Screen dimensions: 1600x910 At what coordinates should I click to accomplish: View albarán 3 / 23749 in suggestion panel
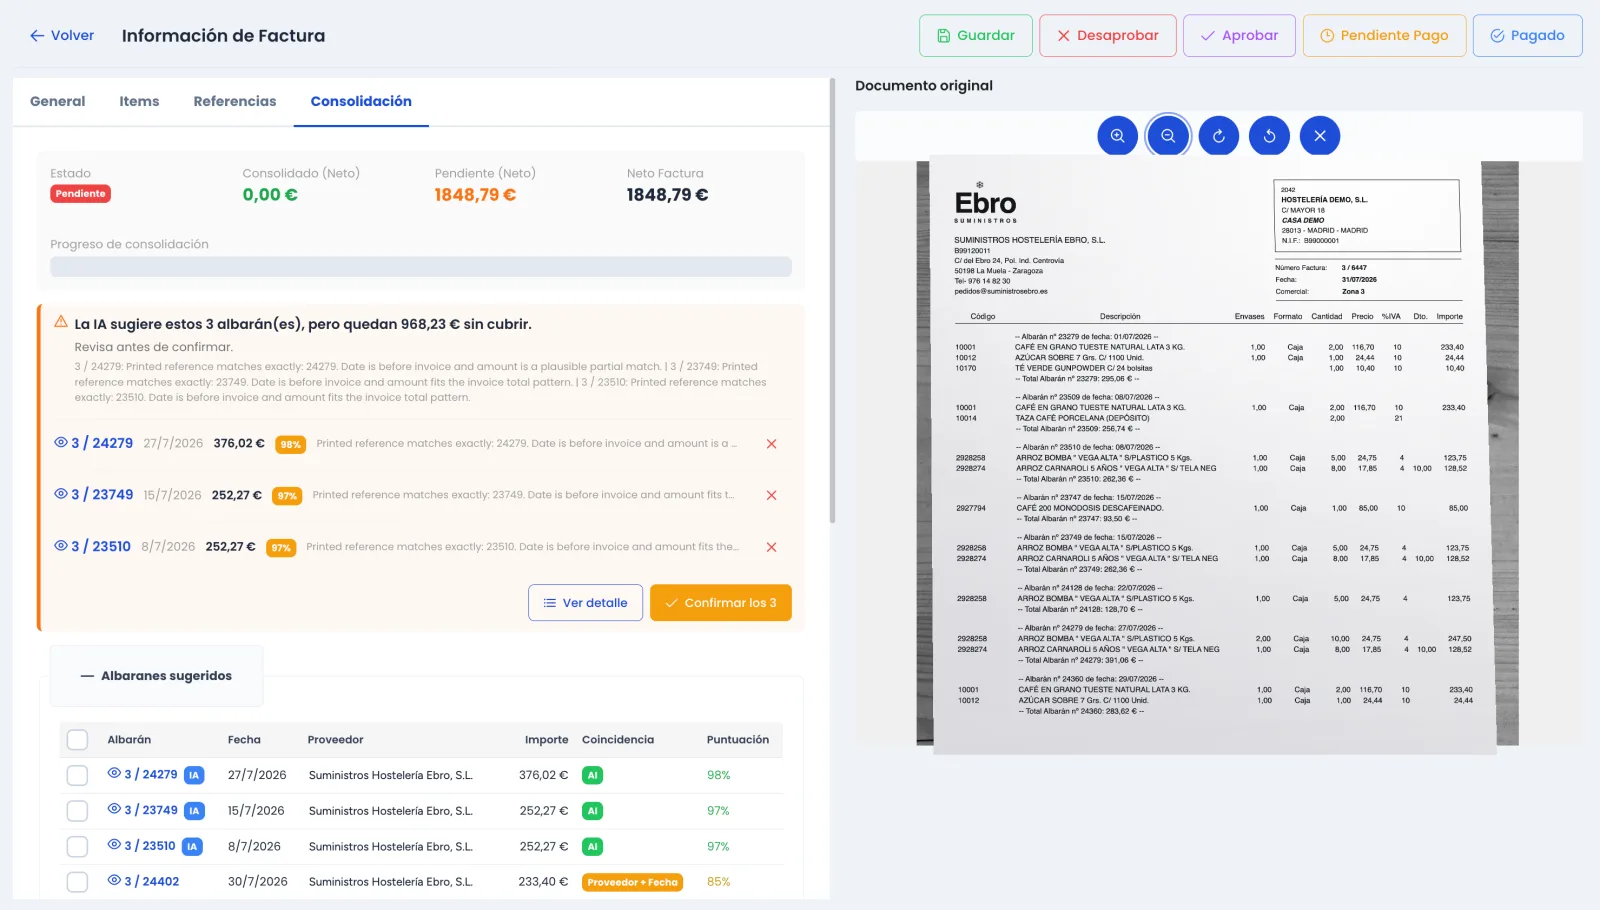tap(61, 494)
